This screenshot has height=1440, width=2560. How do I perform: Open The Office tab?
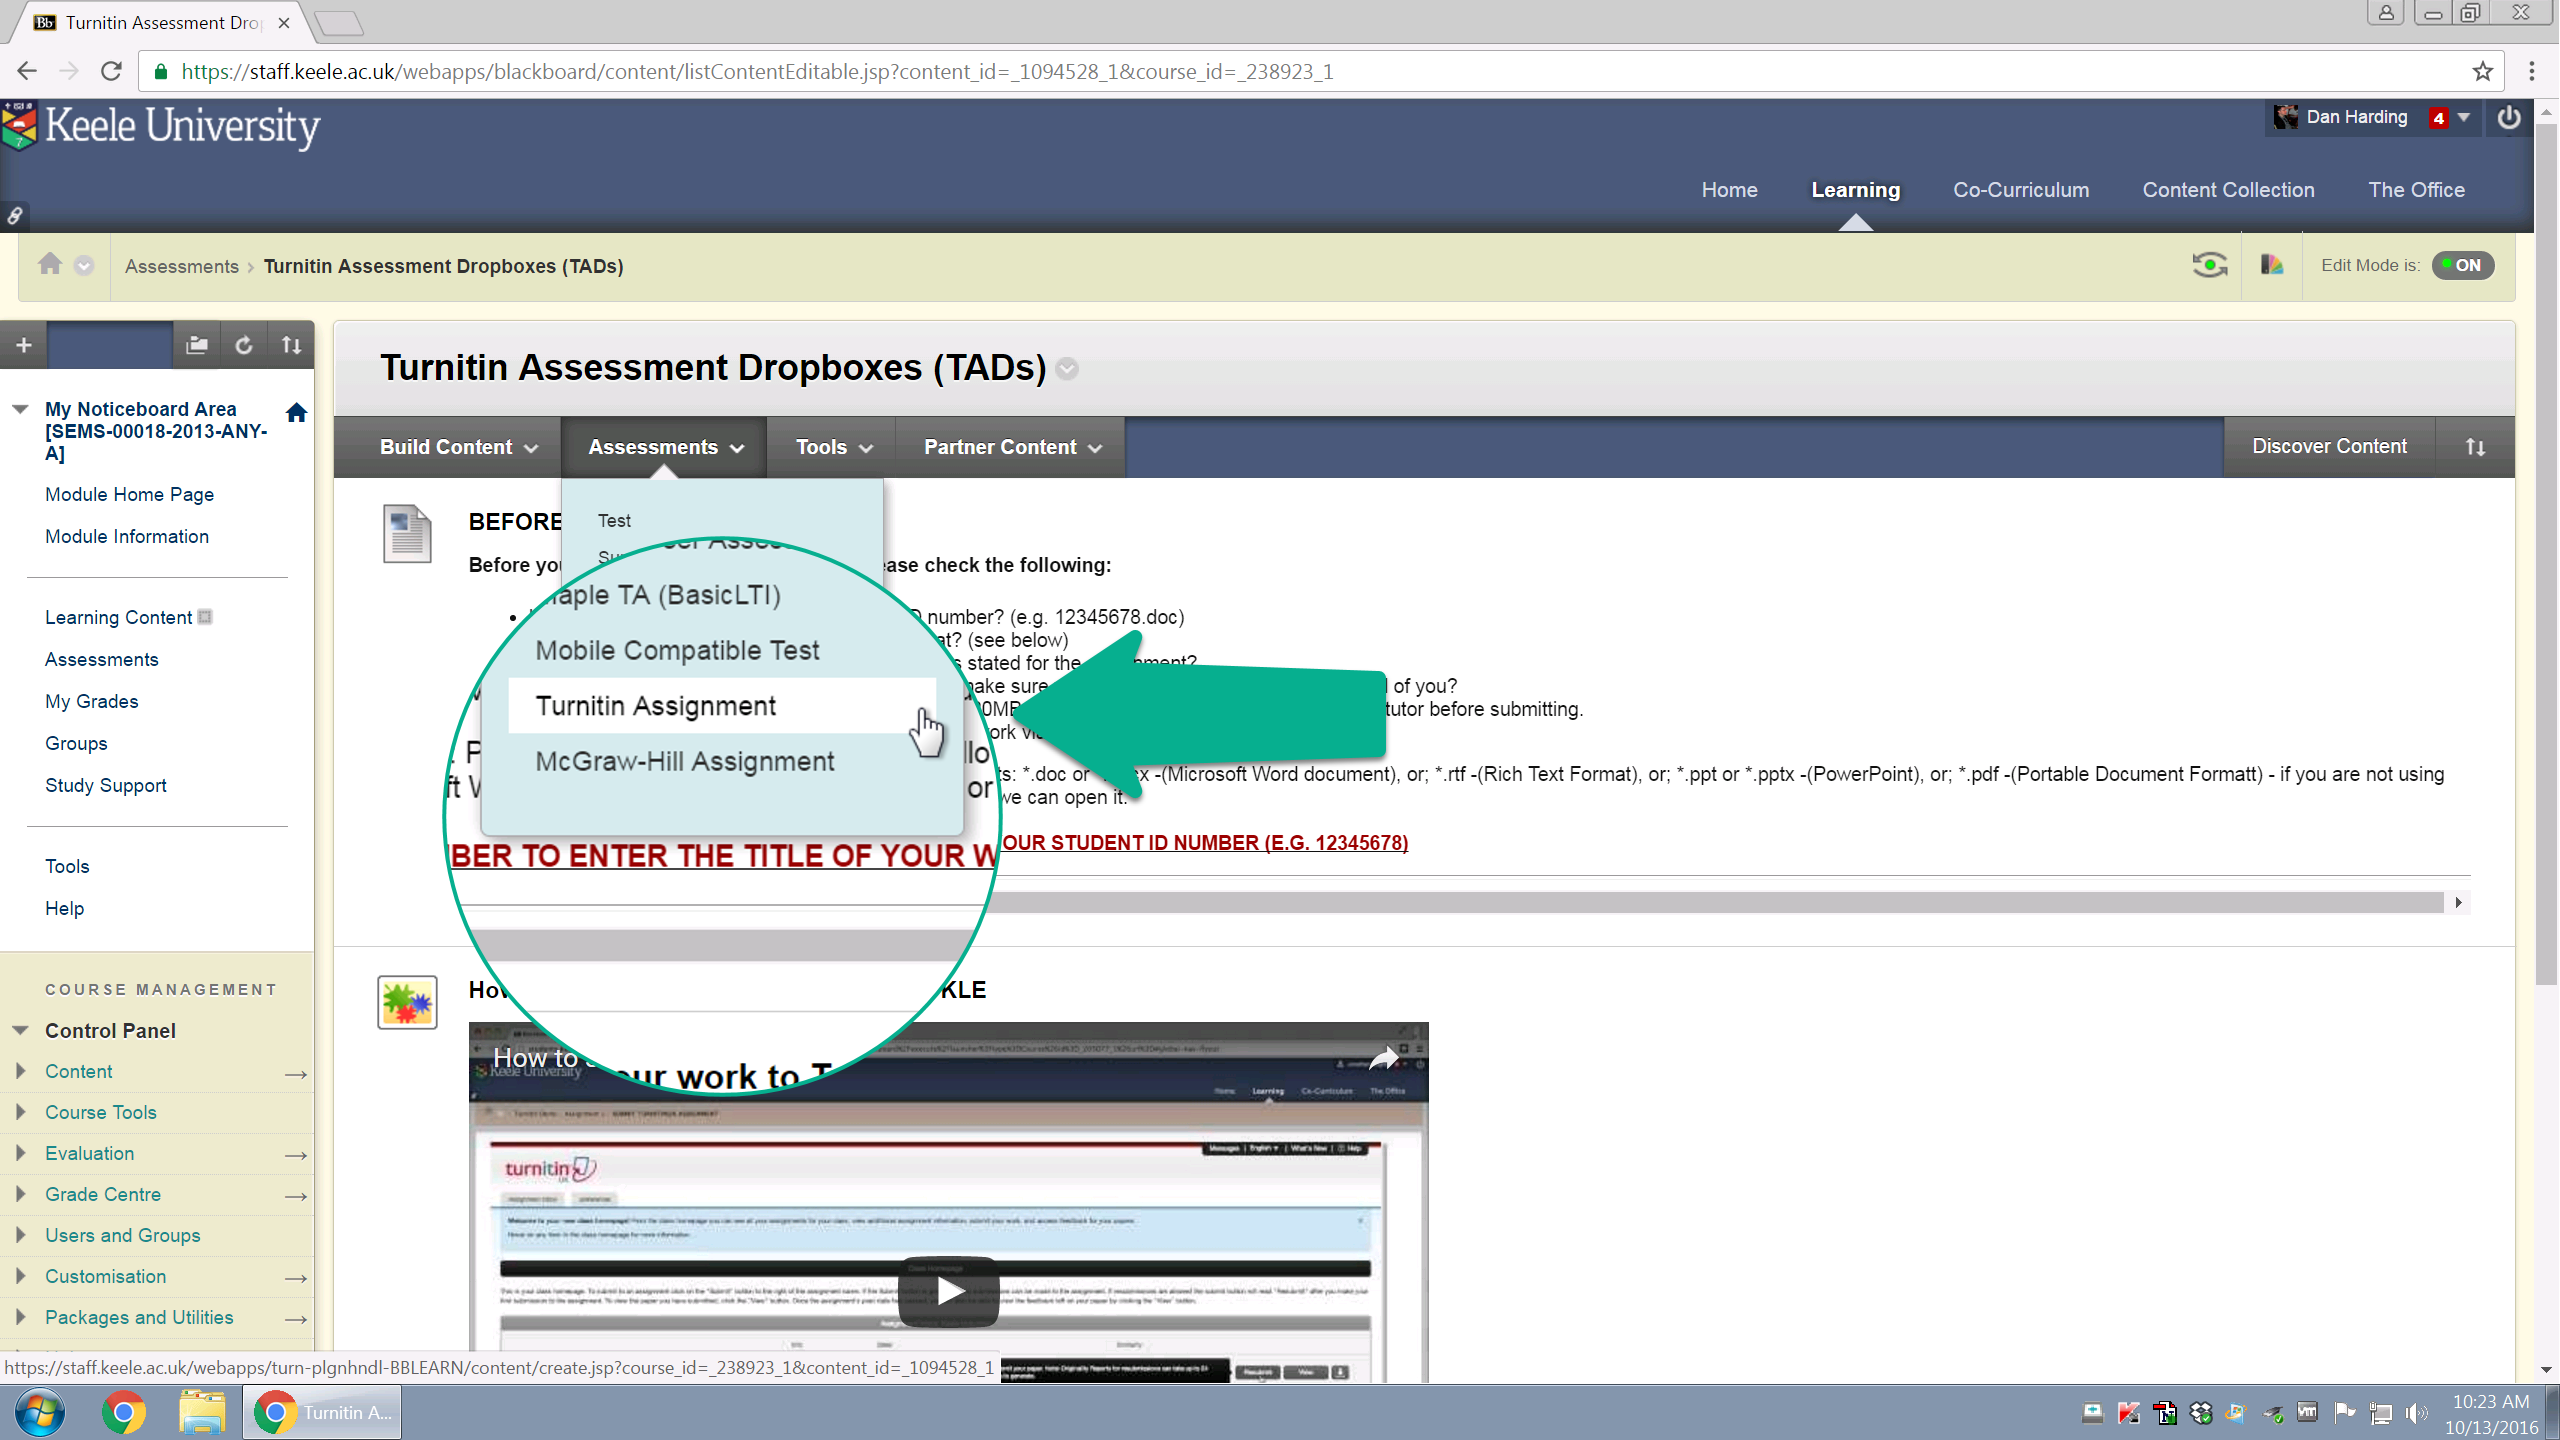pyautogui.click(x=2416, y=190)
